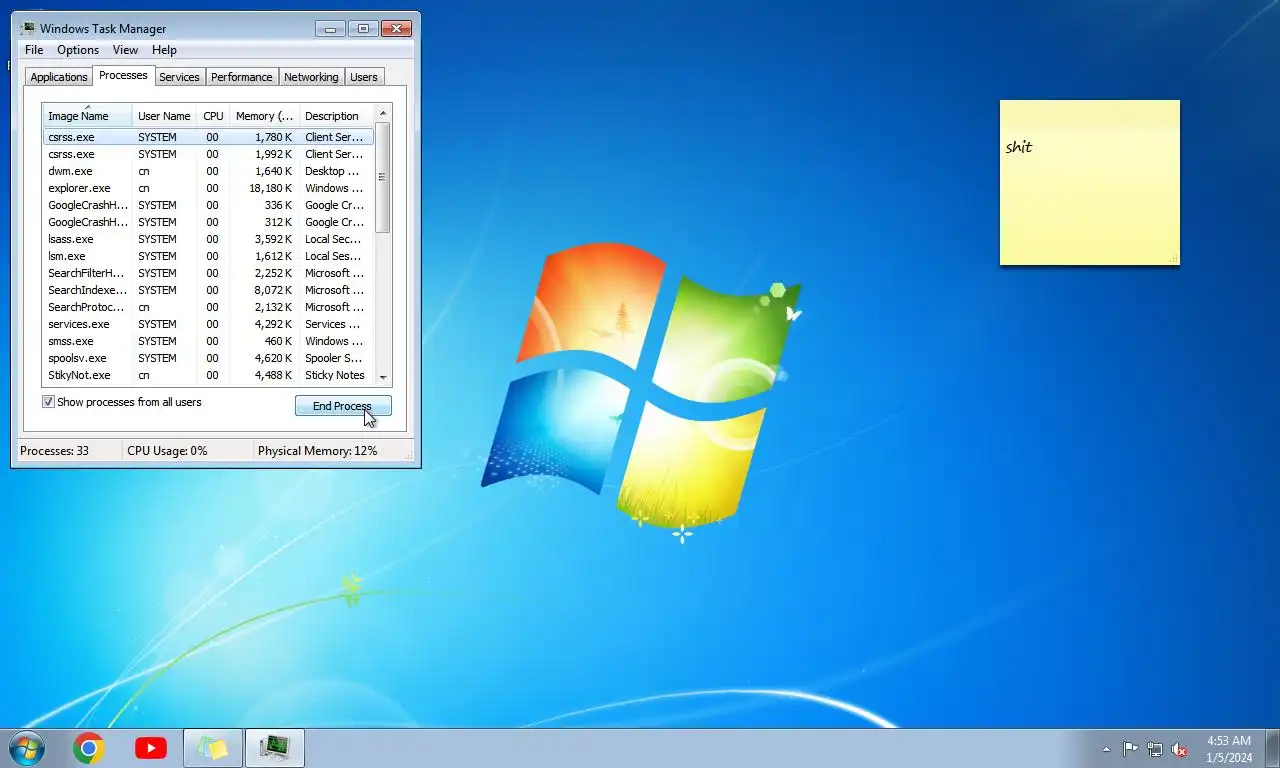Sort by CPU column header

point(213,116)
